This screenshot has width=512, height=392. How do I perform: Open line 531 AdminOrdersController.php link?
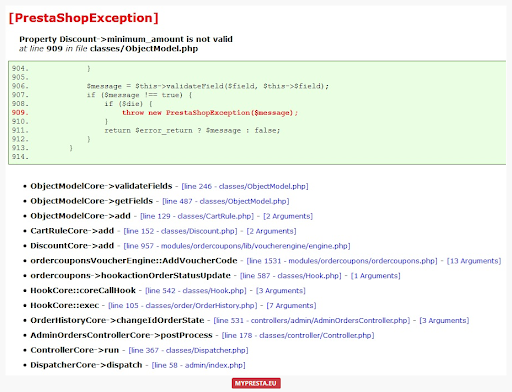(x=312, y=320)
